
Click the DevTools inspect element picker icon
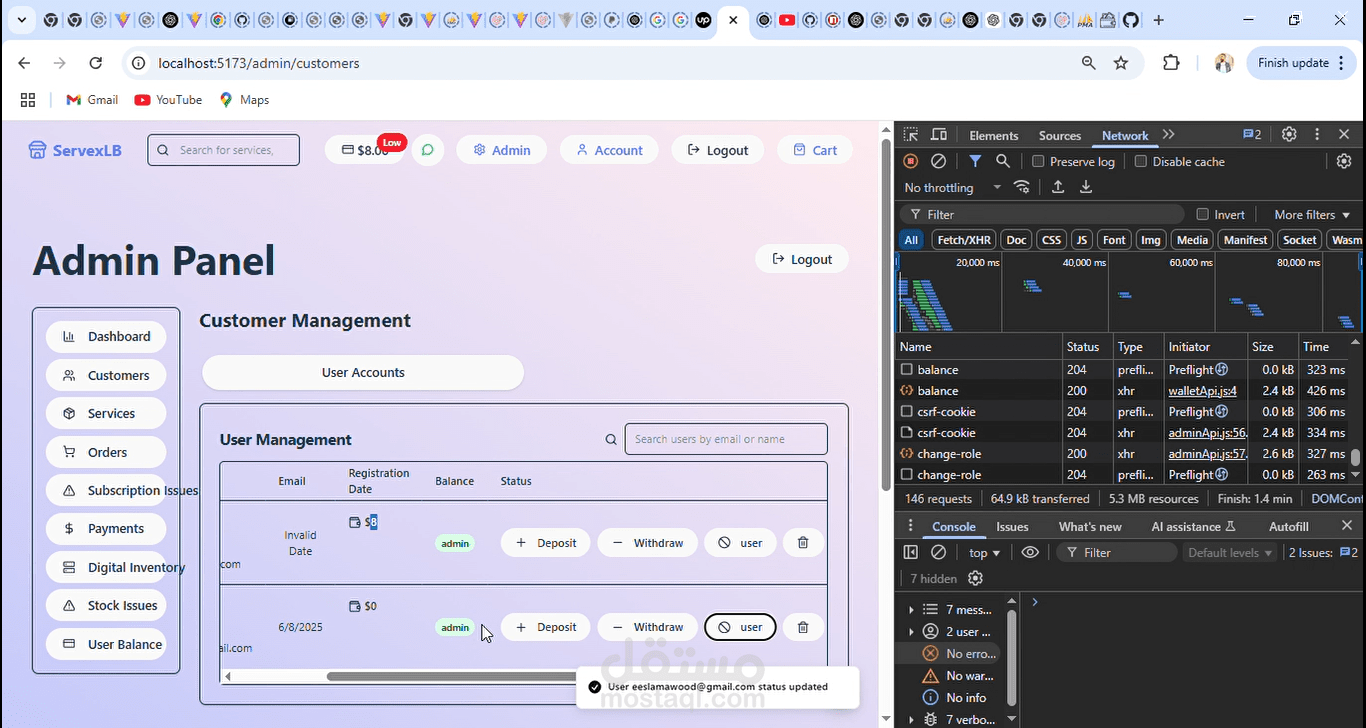tap(910, 135)
